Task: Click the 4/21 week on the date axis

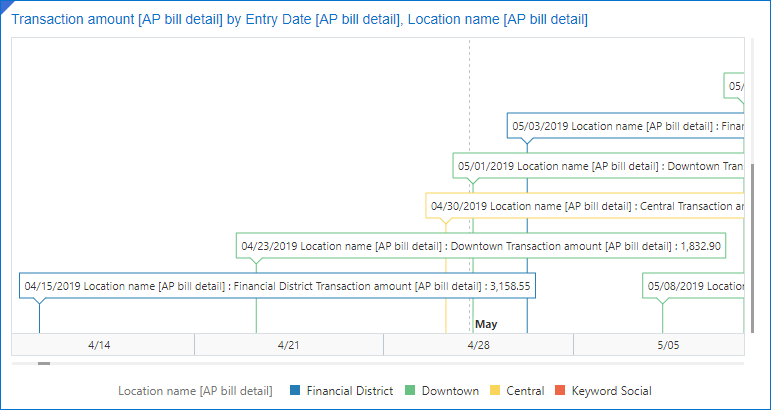Action: pyautogui.click(x=288, y=344)
